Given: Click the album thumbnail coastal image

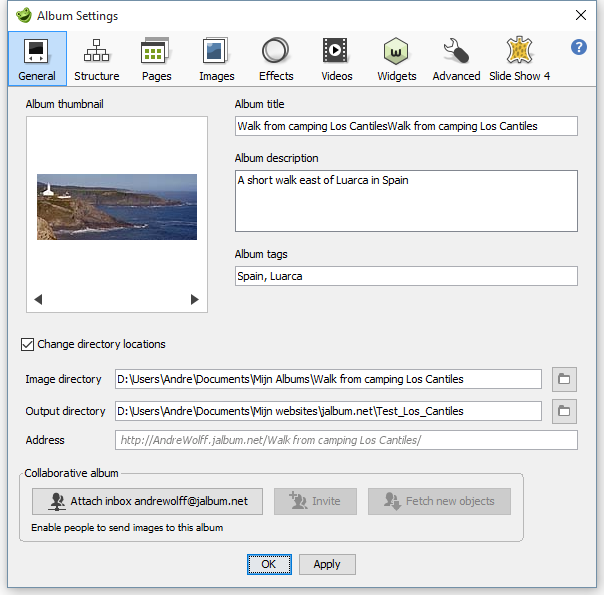Looking at the screenshot, I should click(x=117, y=207).
